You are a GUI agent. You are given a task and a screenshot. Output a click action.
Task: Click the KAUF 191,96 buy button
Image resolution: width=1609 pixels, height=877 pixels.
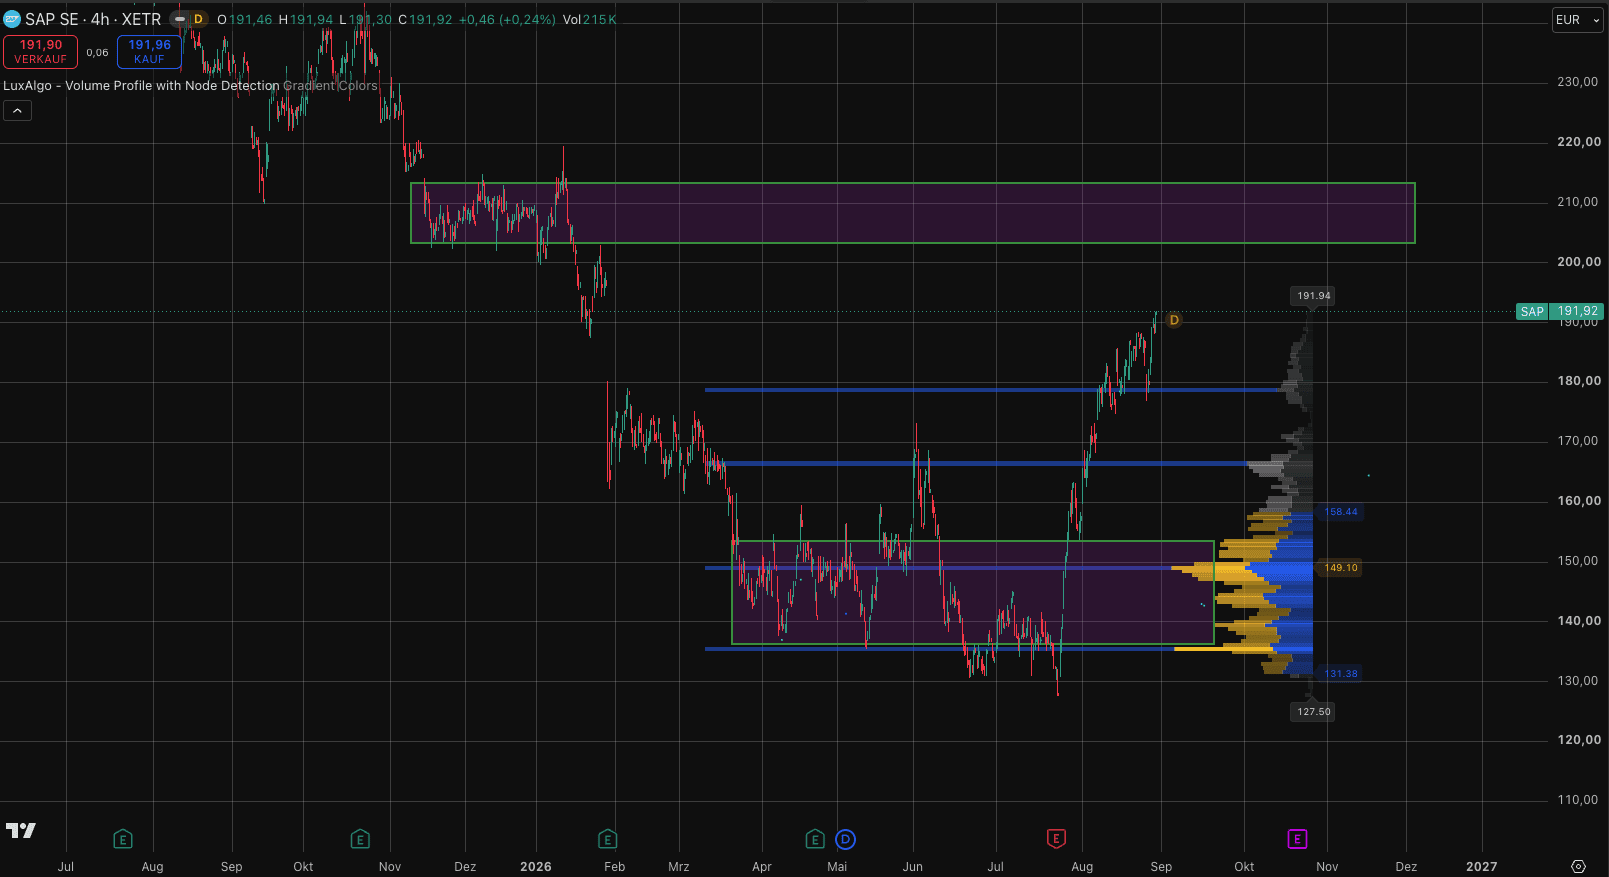149,52
